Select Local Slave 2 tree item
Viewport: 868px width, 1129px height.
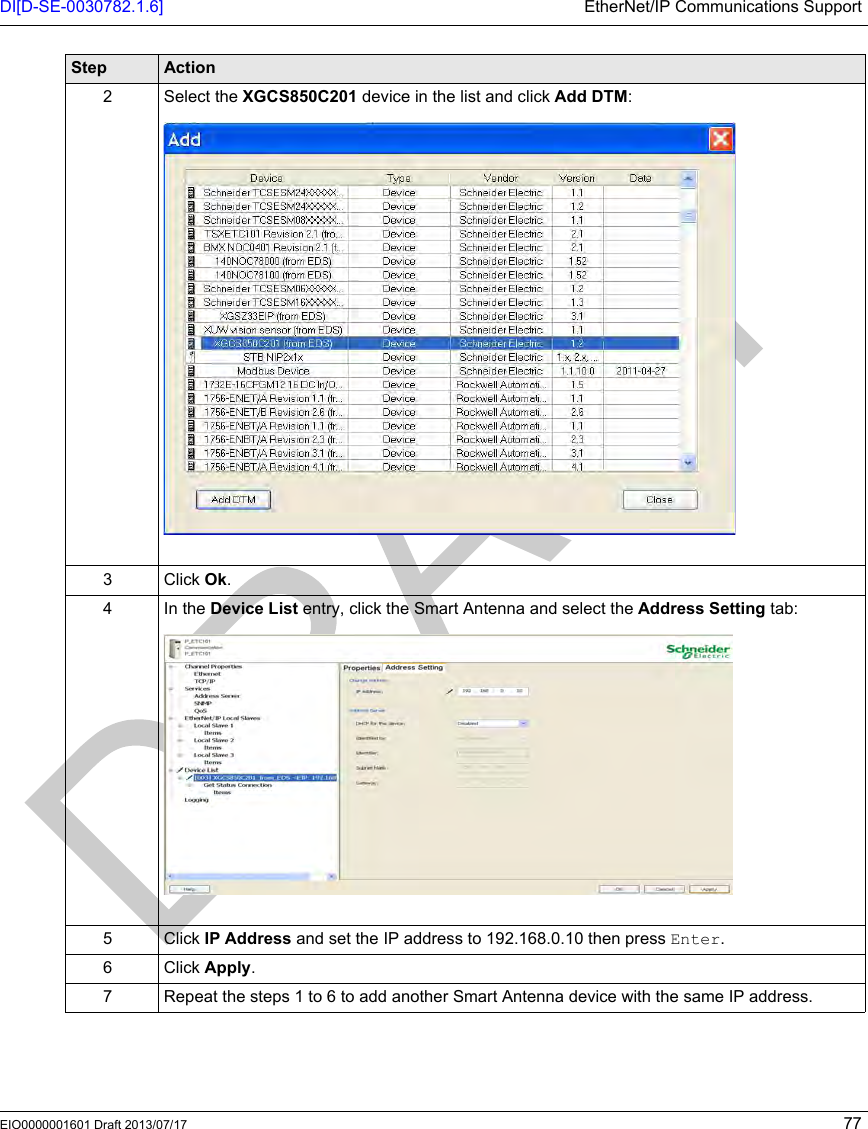tap(213, 740)
